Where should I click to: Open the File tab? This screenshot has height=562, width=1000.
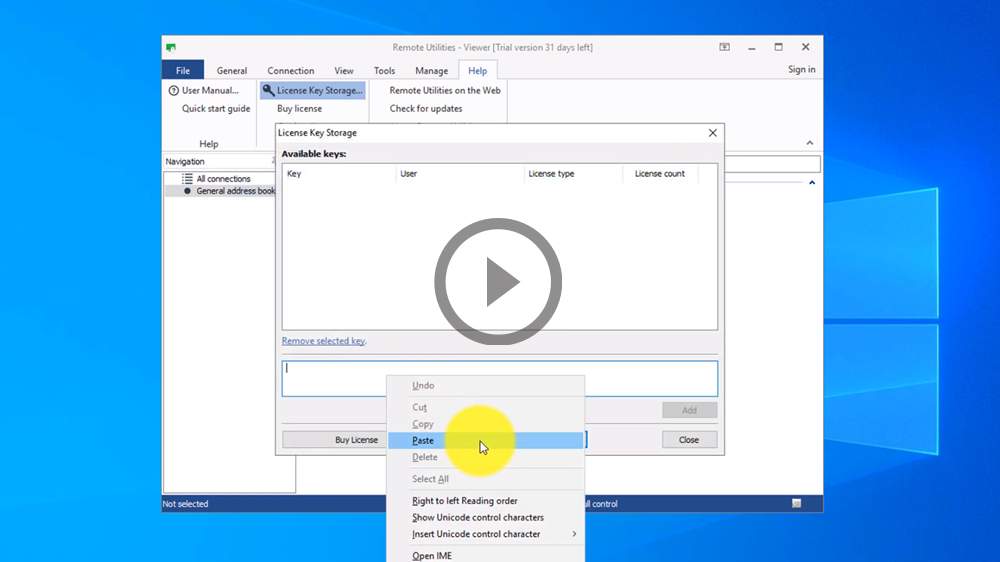point(183,70)
